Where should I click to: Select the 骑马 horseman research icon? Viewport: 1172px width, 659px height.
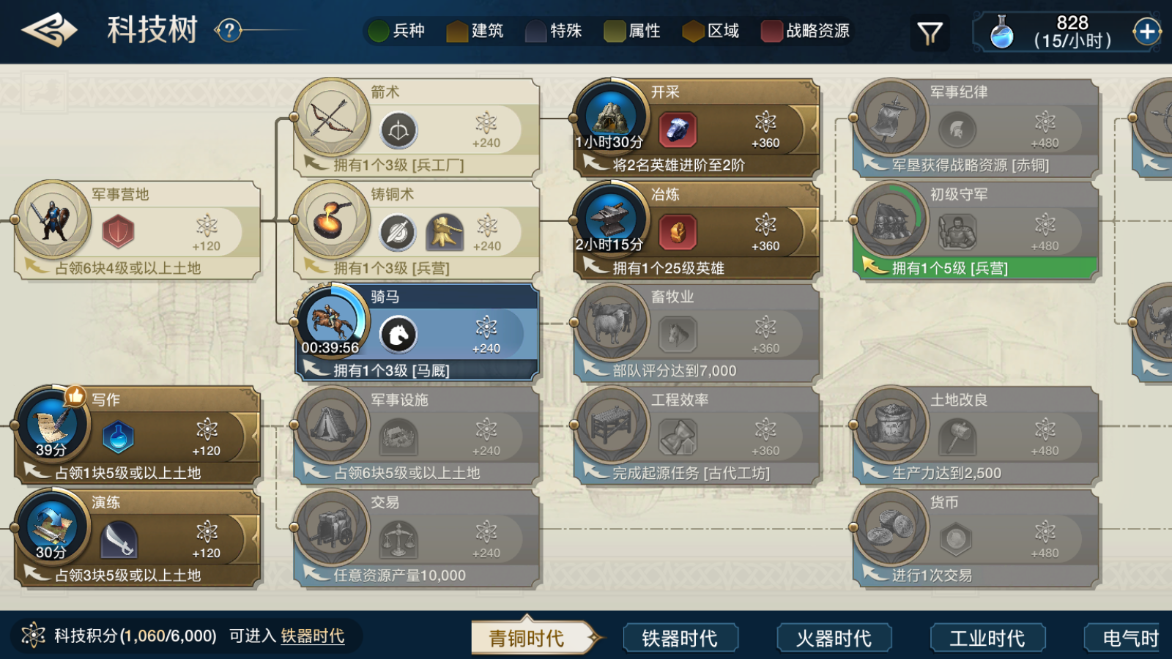pyautogui.click(x=330, y=322)
